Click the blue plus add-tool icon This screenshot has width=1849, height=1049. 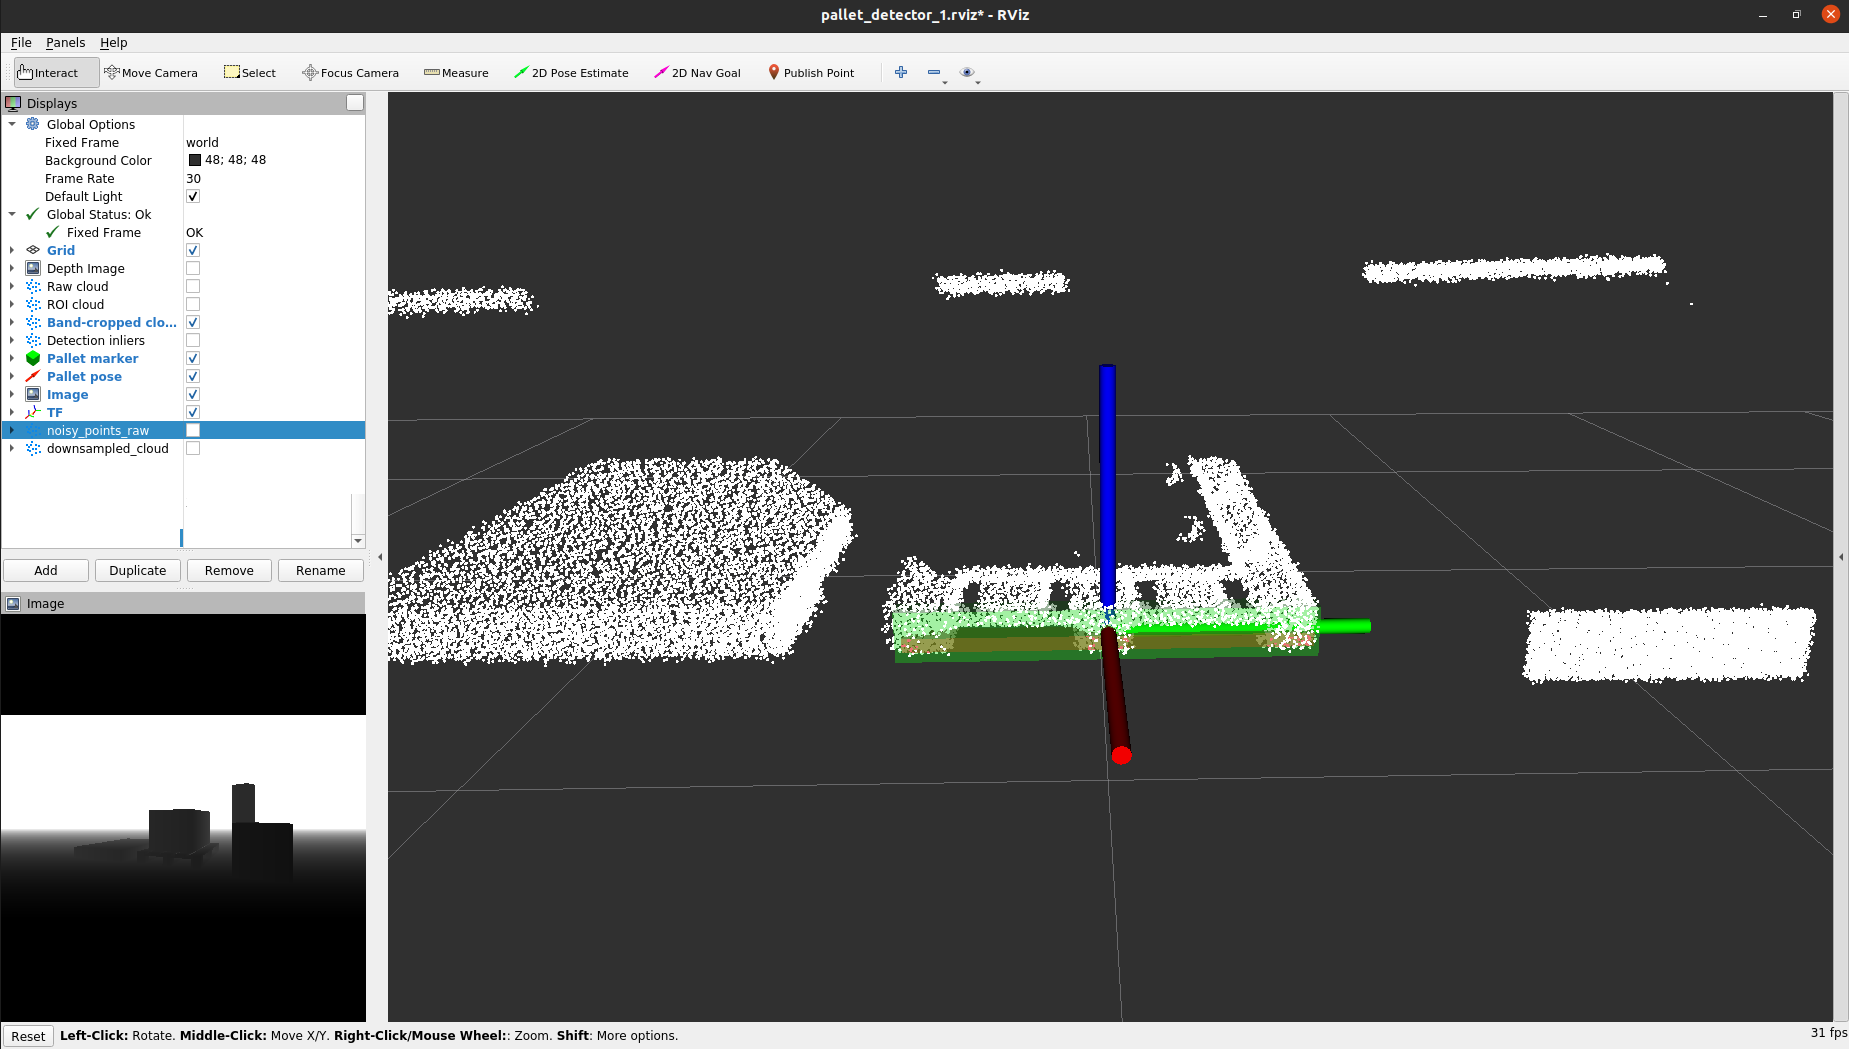[901, 72]
